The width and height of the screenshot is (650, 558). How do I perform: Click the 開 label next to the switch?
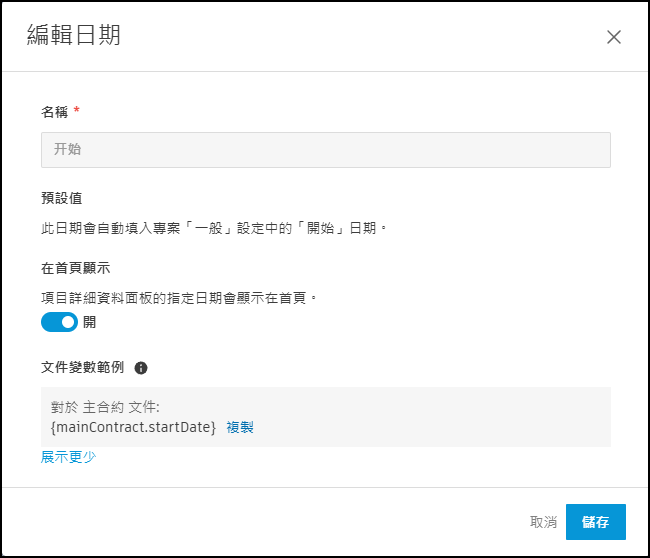(x=90, y=322)
